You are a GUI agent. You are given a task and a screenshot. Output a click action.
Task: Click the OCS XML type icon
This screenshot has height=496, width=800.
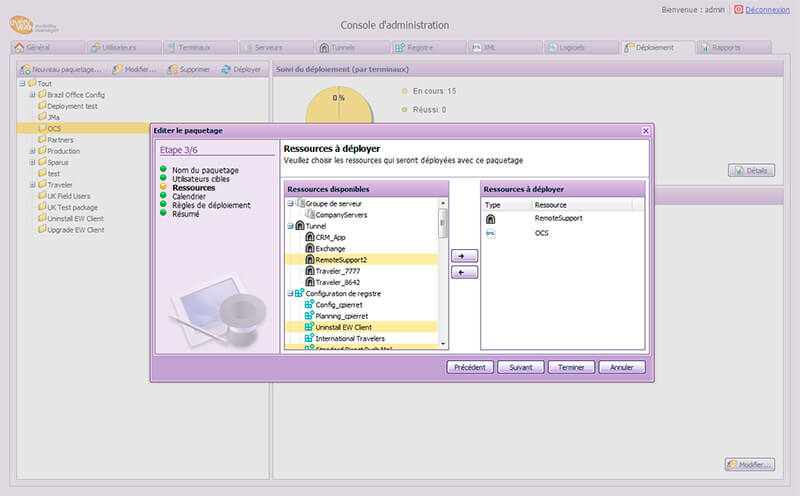click(490, 233)
